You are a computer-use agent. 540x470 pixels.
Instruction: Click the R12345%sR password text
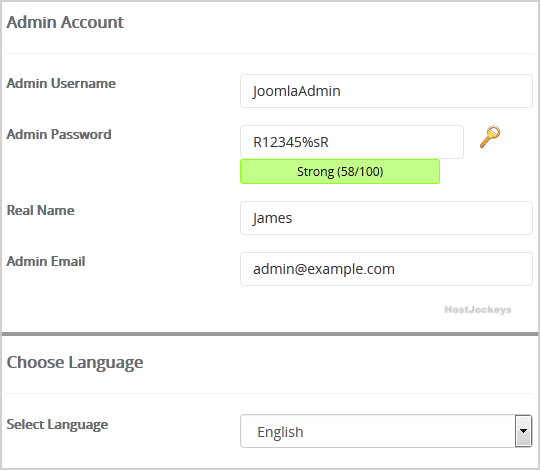pyautogui.click(x=291, y=142)
